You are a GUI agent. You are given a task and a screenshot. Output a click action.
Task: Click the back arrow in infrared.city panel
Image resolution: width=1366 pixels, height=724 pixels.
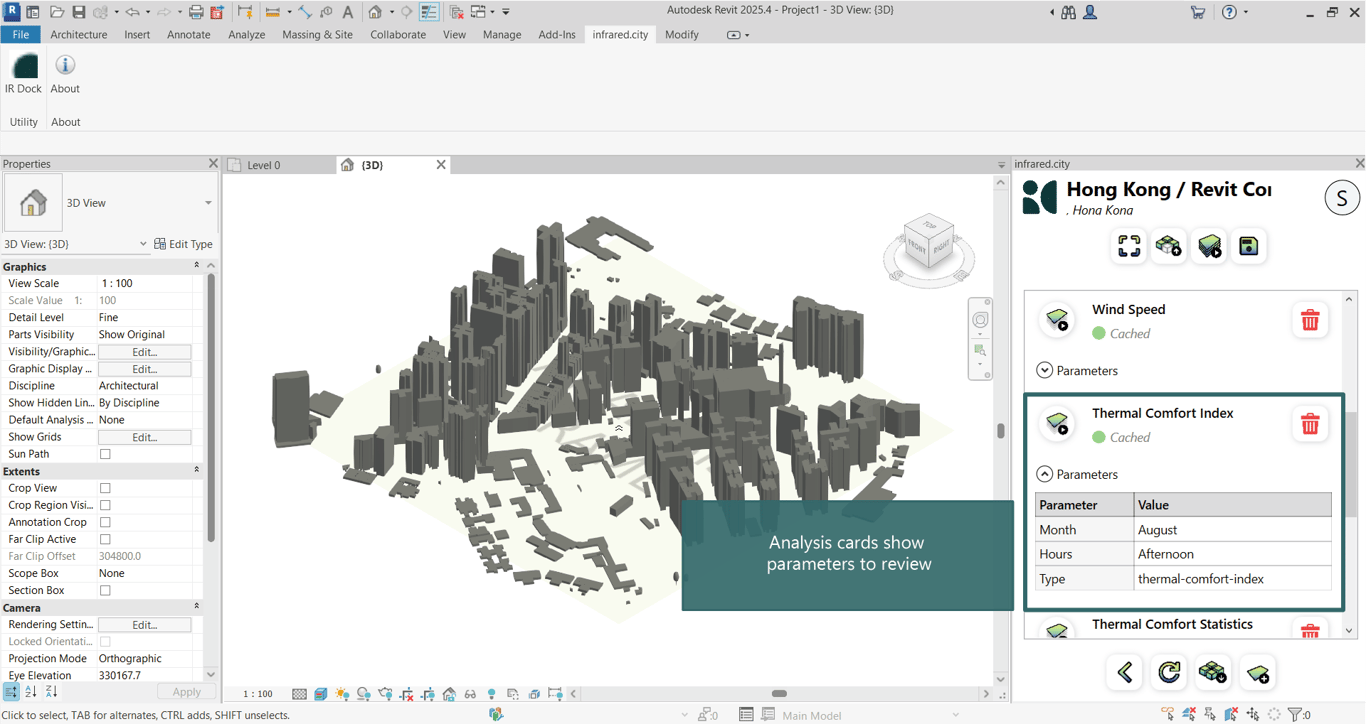pos(1125,672)
